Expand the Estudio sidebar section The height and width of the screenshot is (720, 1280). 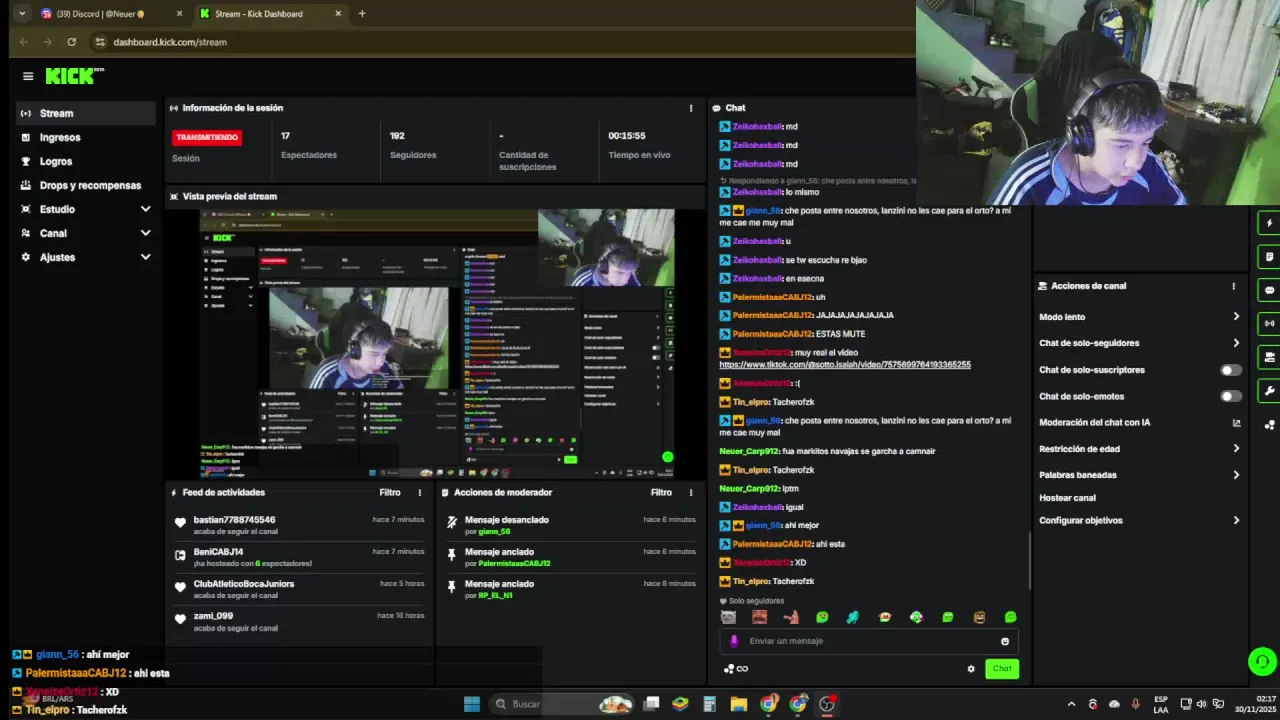coord(85,209)
